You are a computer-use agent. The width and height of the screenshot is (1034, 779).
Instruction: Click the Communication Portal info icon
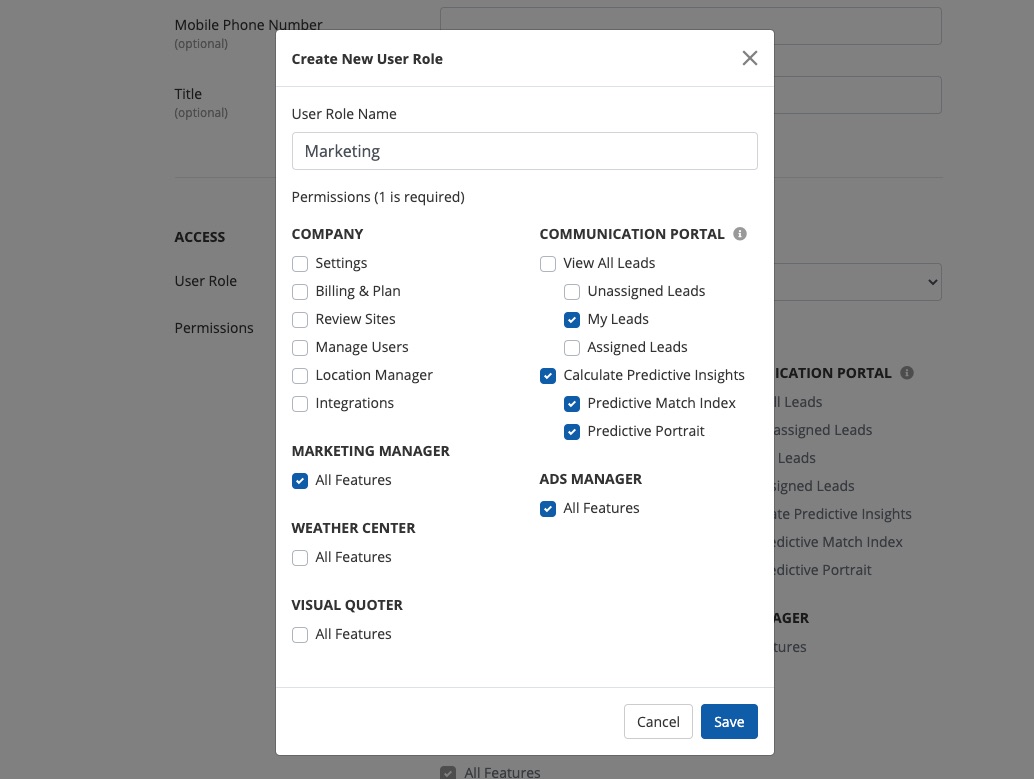740,234
